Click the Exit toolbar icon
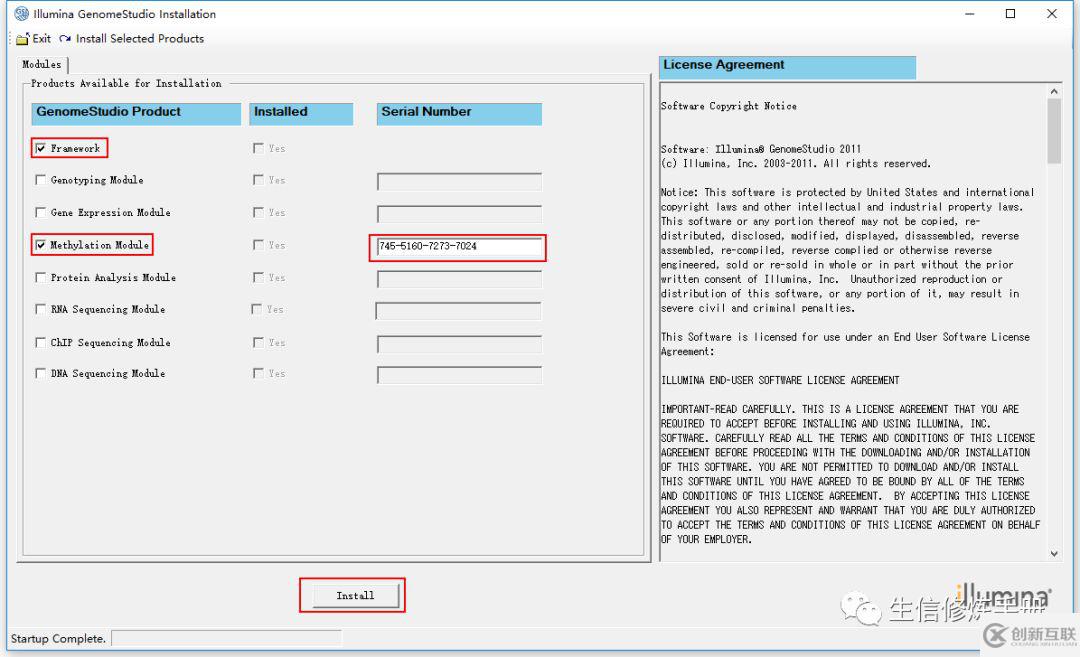This screenshot has height=657, width=1080. 23,39
